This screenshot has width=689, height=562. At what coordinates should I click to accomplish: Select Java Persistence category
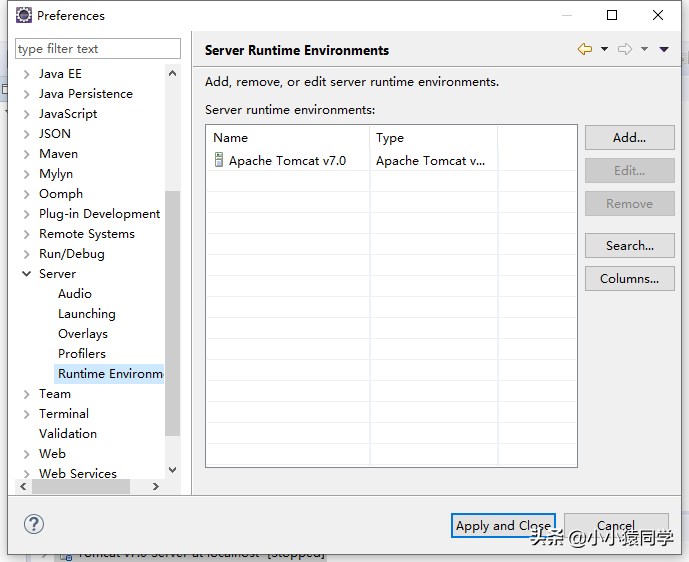(86, 94)
